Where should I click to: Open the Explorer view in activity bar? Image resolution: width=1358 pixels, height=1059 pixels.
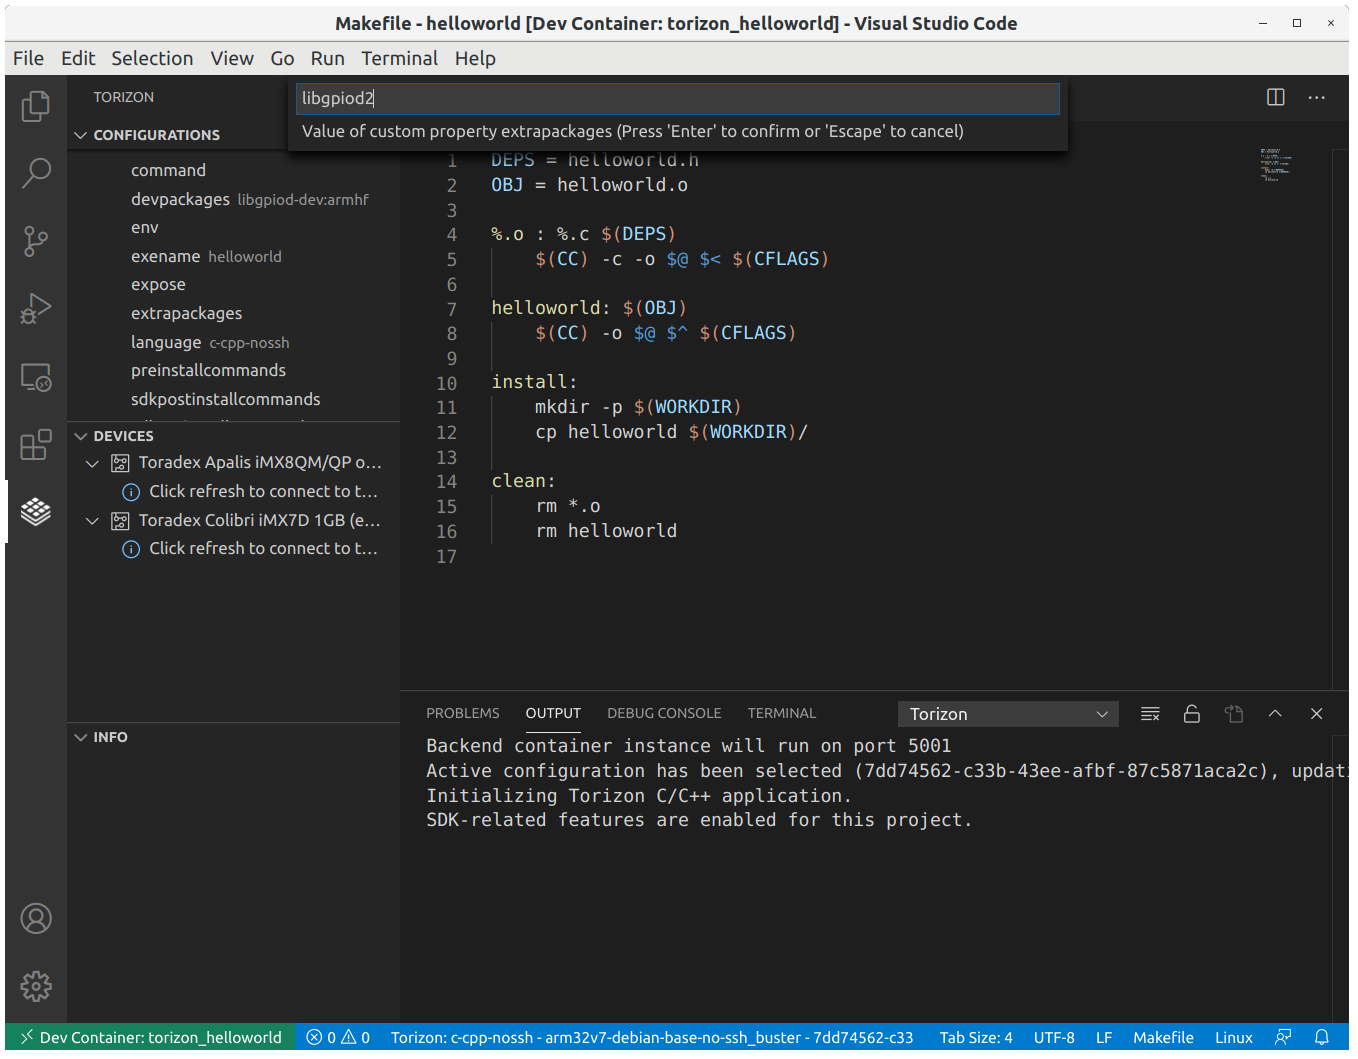(36, 106)
